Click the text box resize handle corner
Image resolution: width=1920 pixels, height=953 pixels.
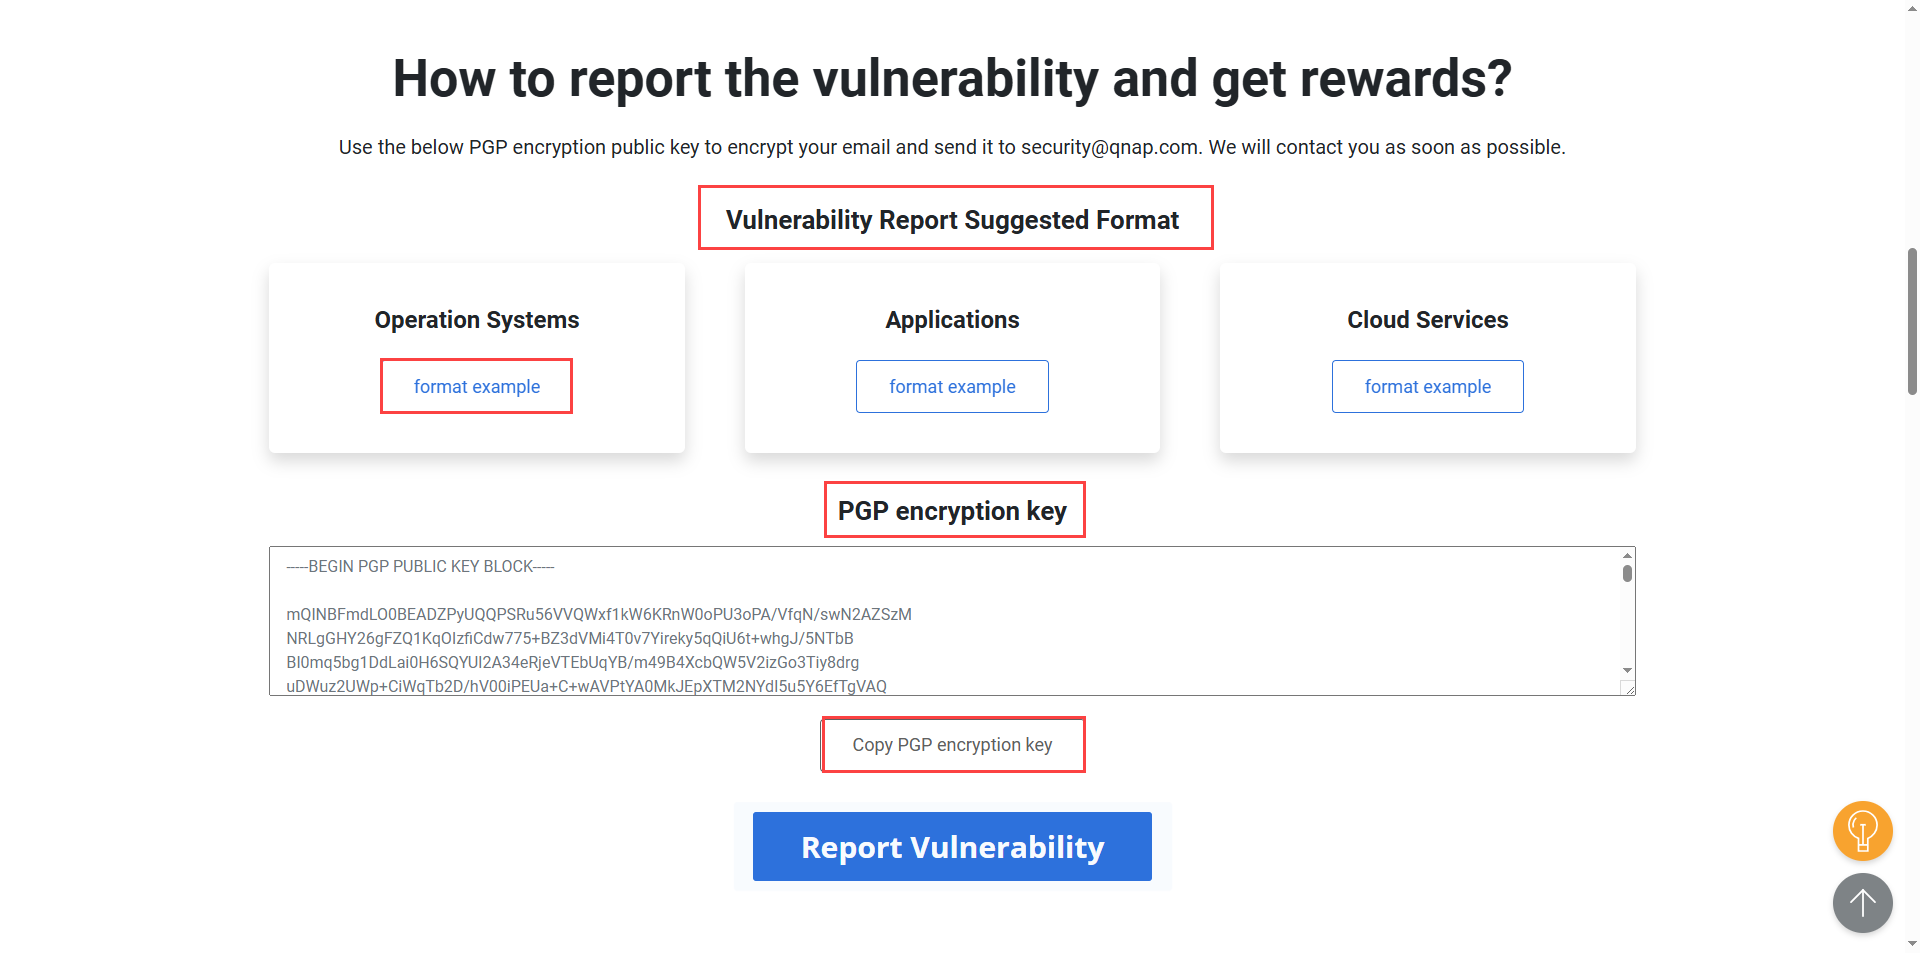tap(1628, 688)
